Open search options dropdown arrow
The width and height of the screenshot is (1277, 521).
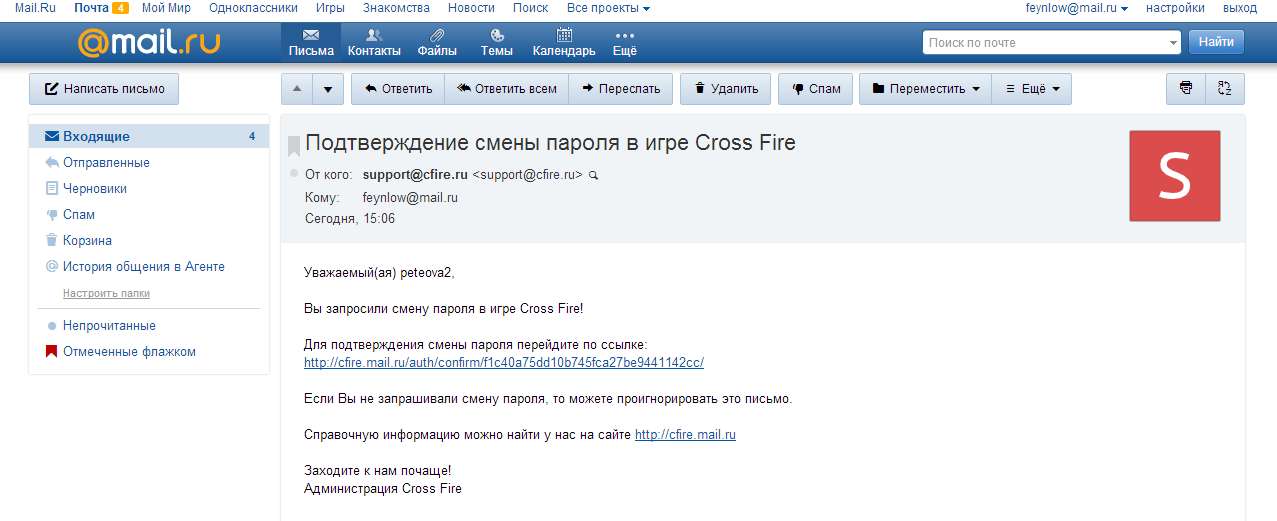click(1173, 43)
